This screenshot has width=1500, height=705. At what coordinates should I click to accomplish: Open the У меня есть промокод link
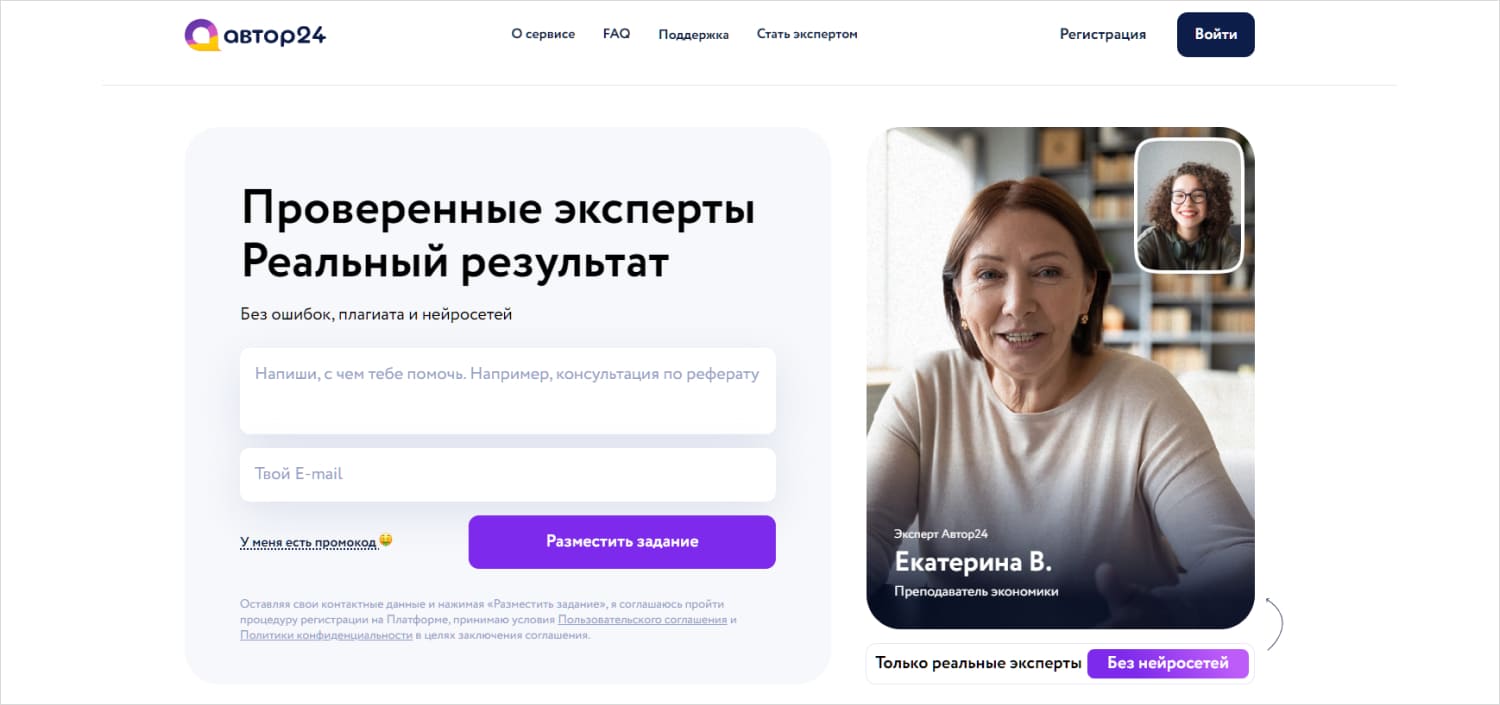click(308, 542)
